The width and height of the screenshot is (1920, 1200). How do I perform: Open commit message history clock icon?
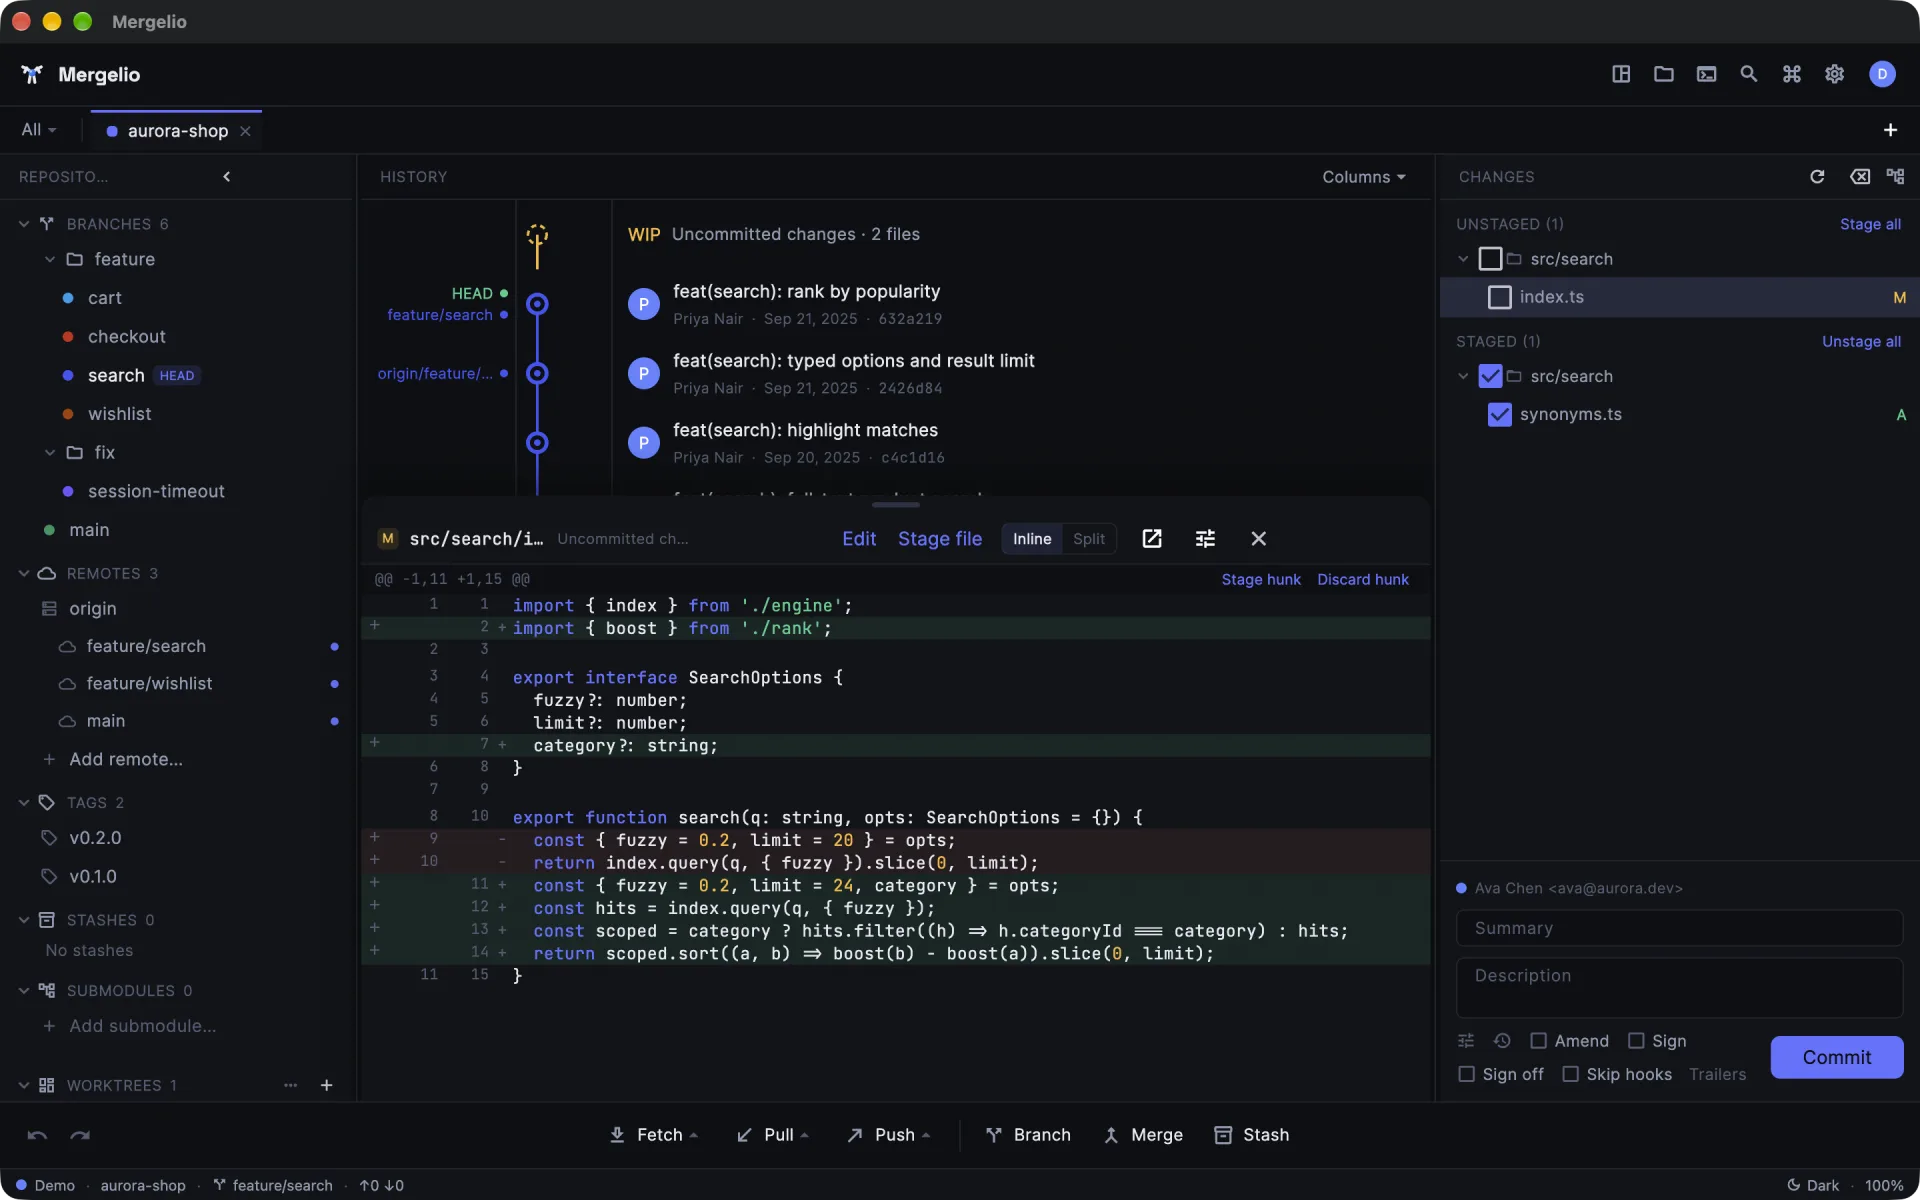[1502, 1041]
